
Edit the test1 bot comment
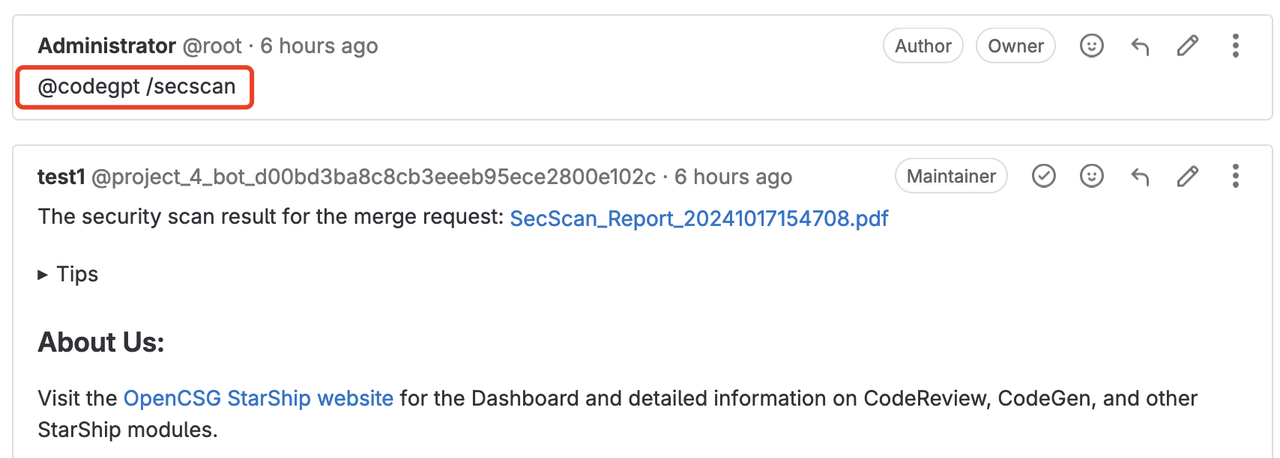1187,177
